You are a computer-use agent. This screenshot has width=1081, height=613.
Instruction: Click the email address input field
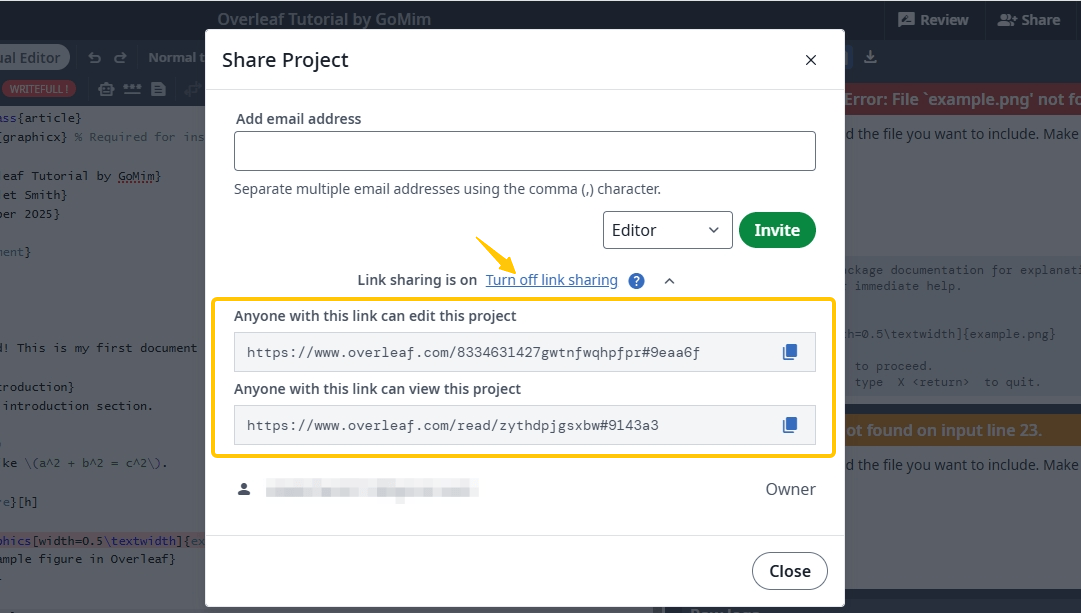tap(524, 150)
